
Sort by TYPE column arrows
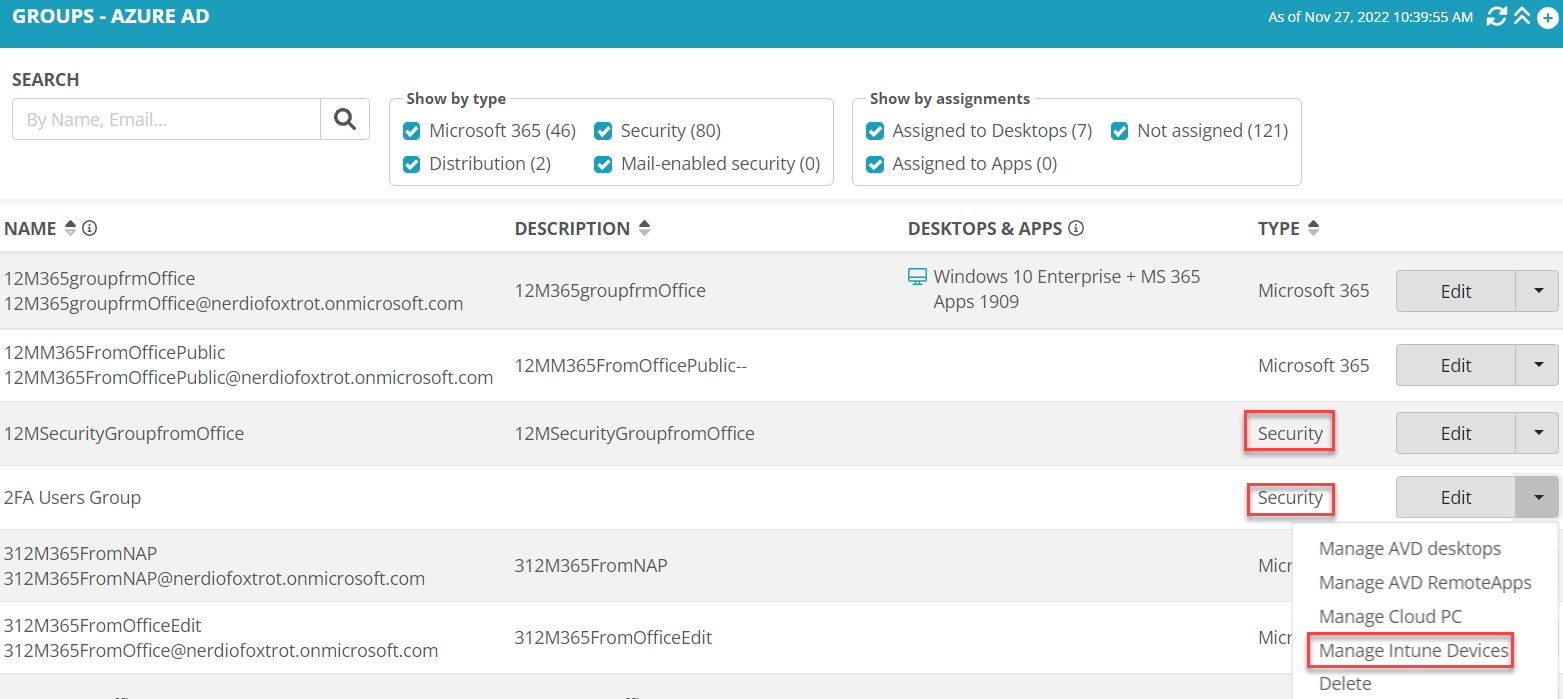point(1313,229)
